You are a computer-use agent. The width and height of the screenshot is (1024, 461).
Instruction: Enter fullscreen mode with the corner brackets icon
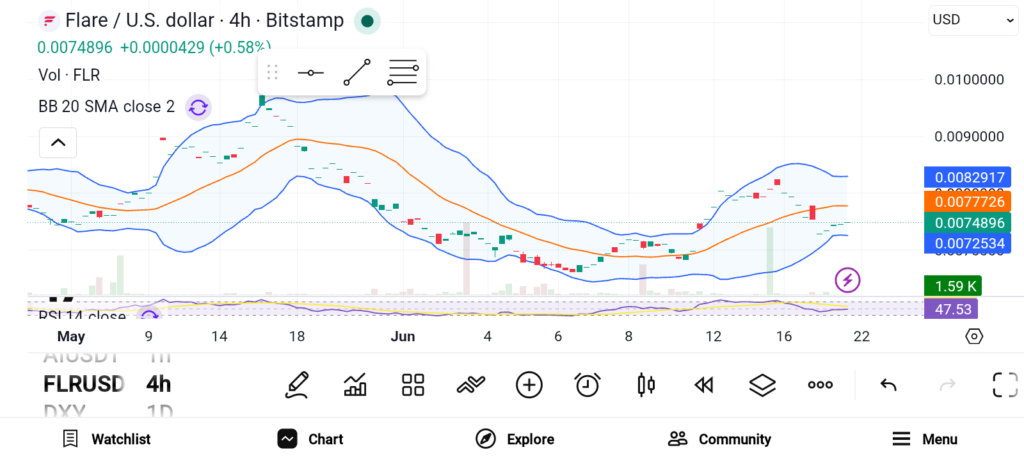point(1005,385)
